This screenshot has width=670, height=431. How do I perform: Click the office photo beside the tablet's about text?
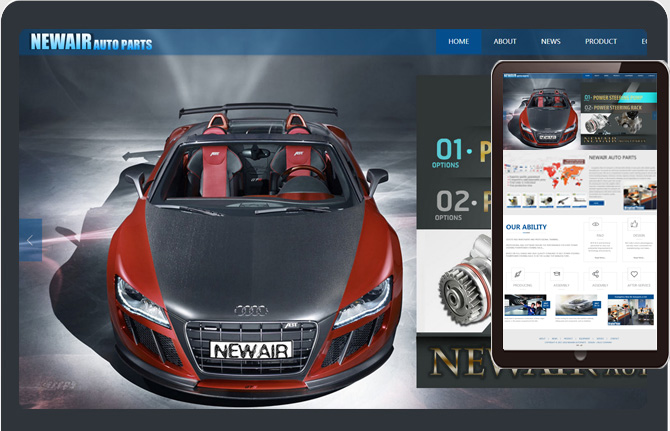click(x=640, y=196)
